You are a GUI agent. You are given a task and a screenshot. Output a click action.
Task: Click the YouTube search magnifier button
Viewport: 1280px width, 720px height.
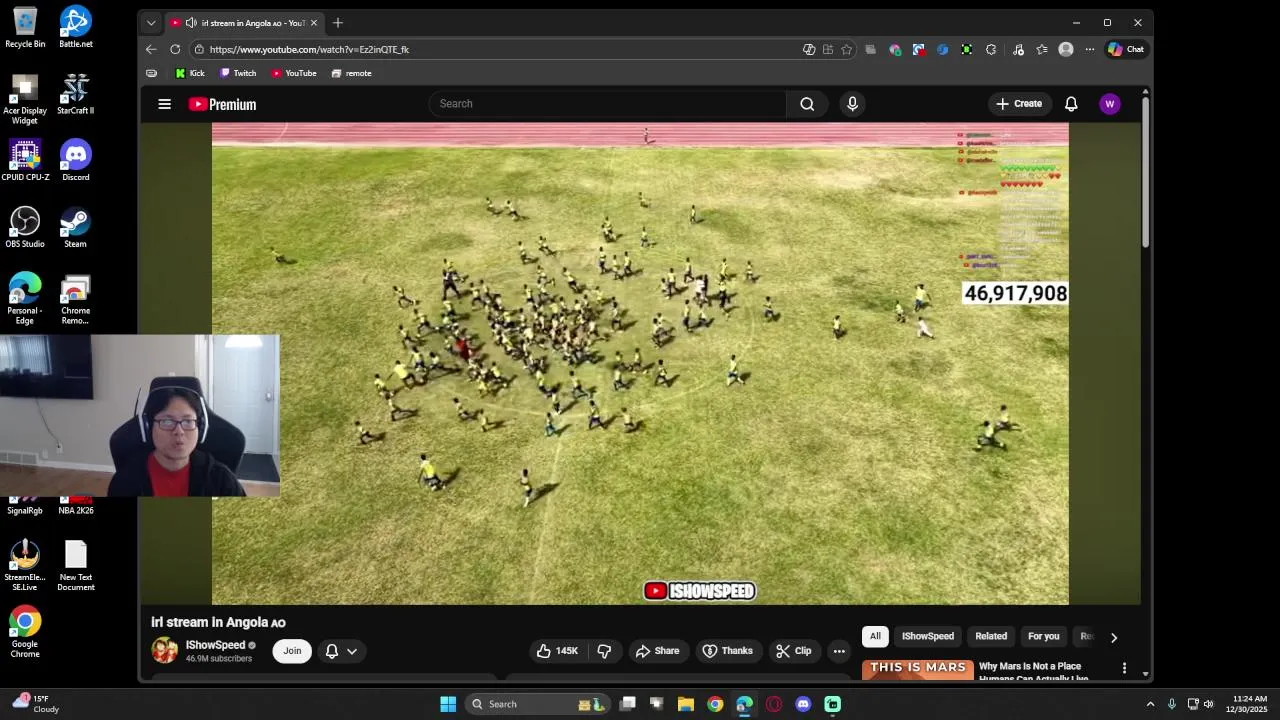[x=807, y=104]
